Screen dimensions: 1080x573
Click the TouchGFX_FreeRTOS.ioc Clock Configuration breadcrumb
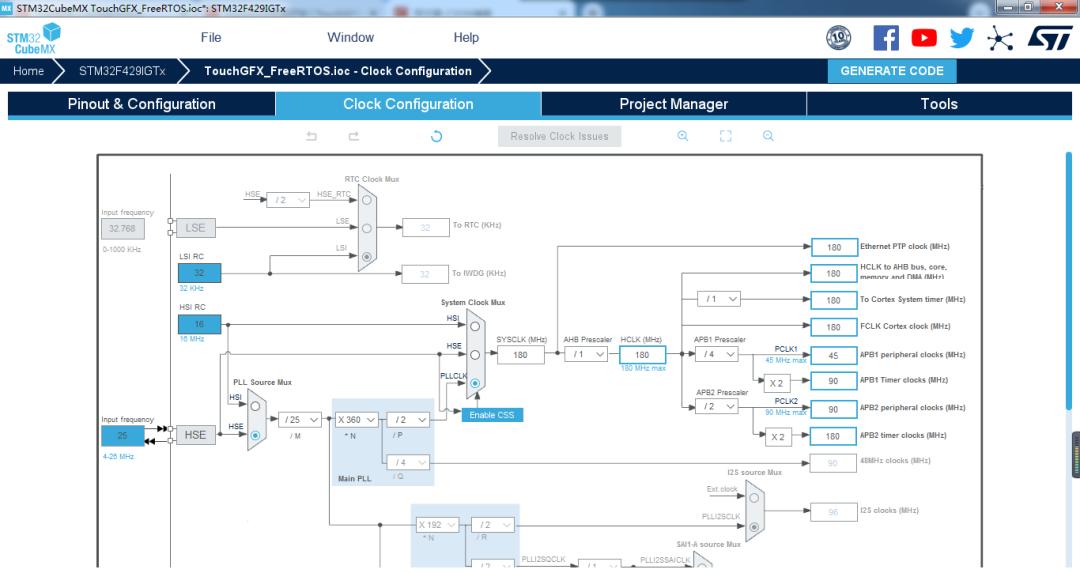tap(338, 71)
